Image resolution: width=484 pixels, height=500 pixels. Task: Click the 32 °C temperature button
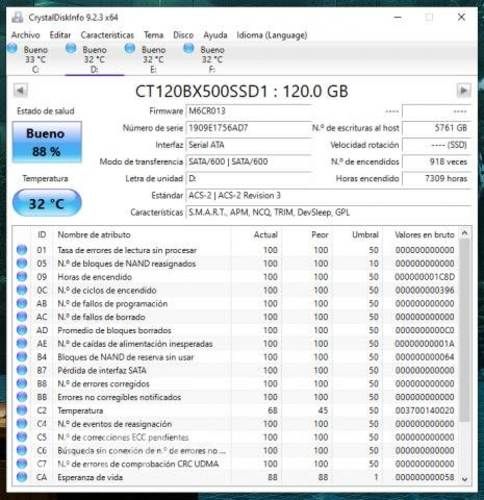pyautogui.click(x=47, y=203)
